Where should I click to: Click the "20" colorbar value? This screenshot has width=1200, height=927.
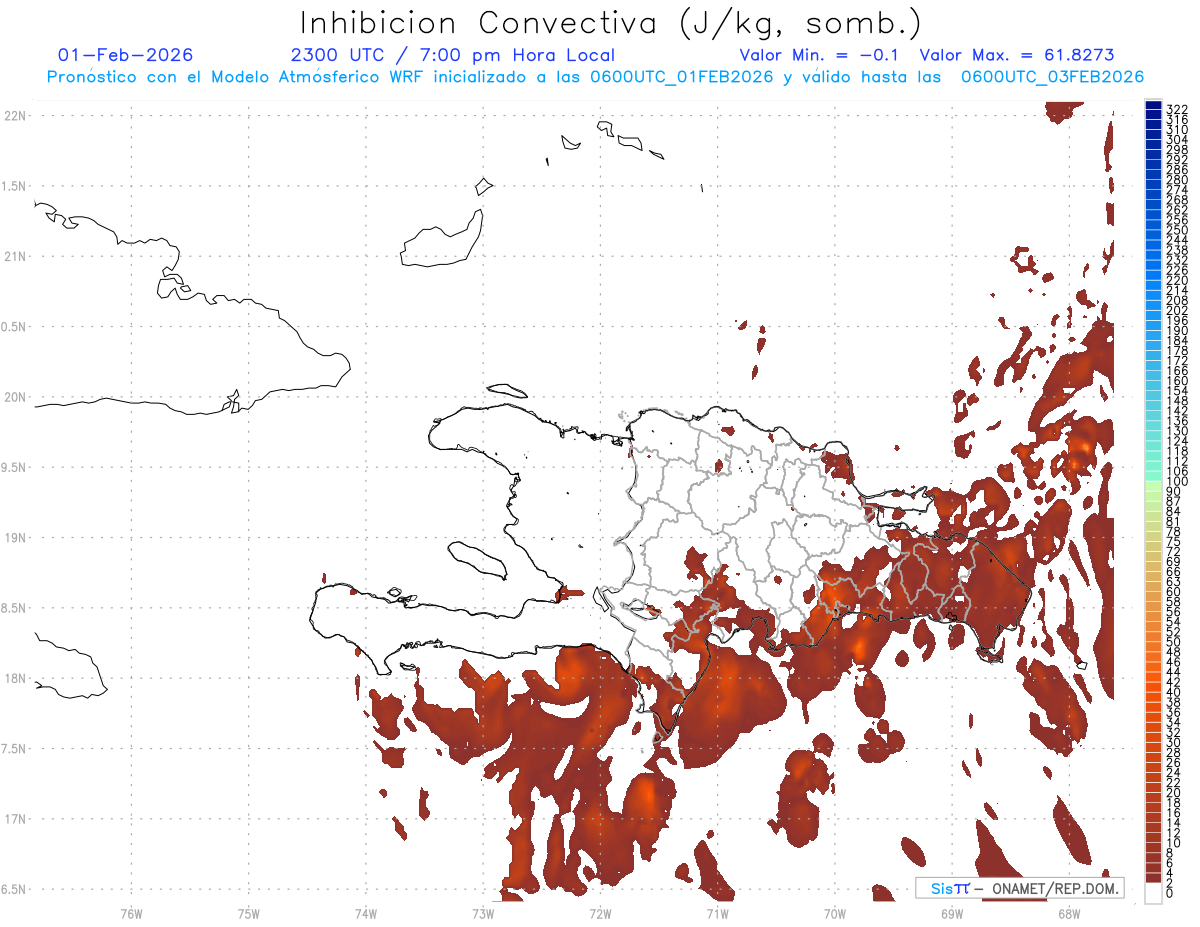(x=1173, y=791)
